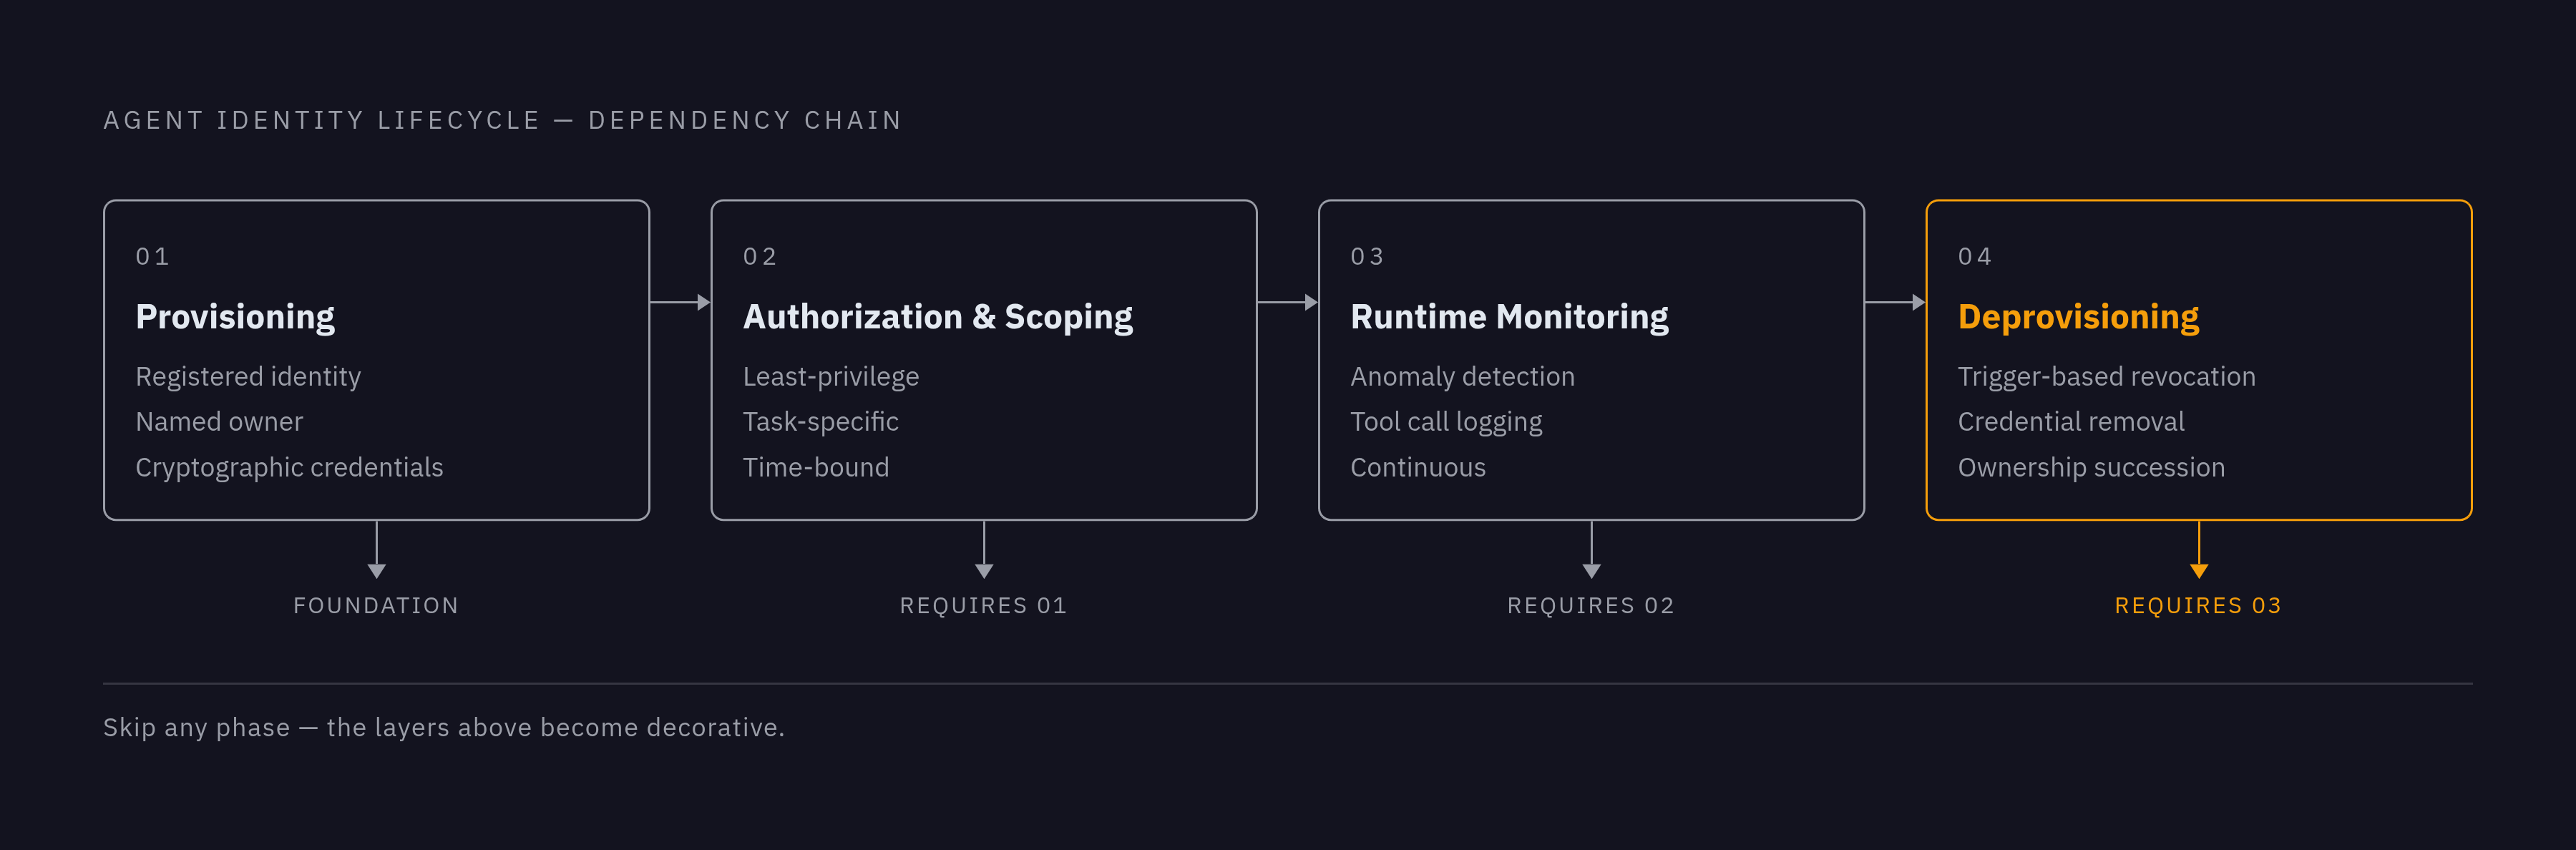Click 'Task-specific' line
The width and height of the screenshot is (2576, 850).
[x=821, y=422]
